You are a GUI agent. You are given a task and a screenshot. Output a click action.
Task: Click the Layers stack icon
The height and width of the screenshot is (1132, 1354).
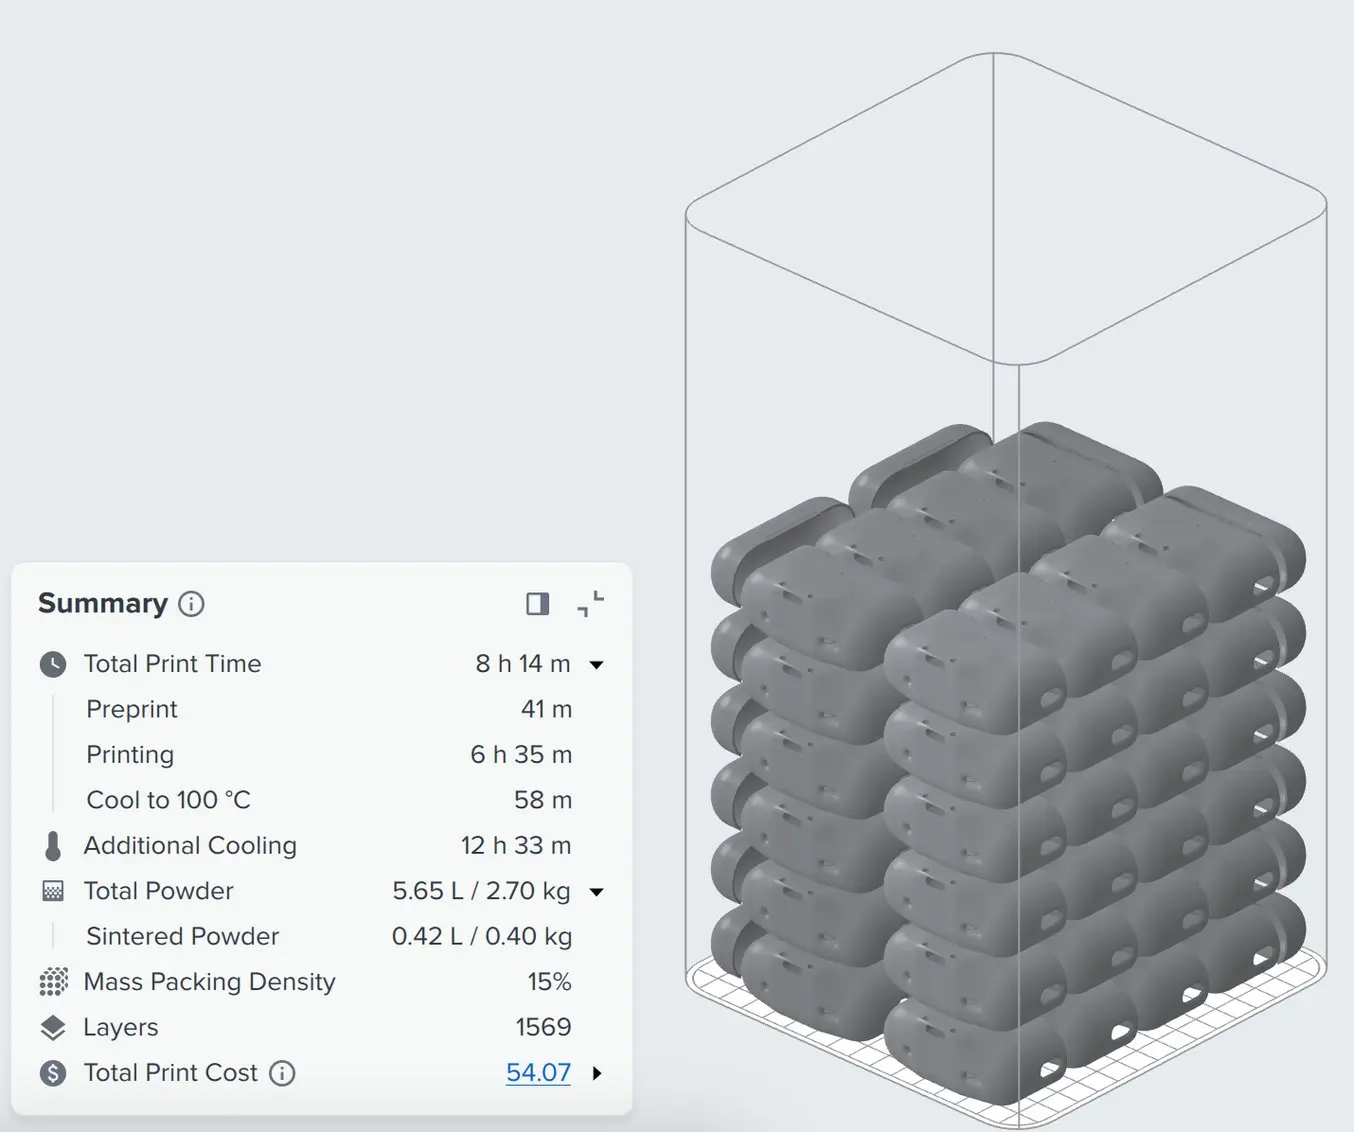[53, 1028]
